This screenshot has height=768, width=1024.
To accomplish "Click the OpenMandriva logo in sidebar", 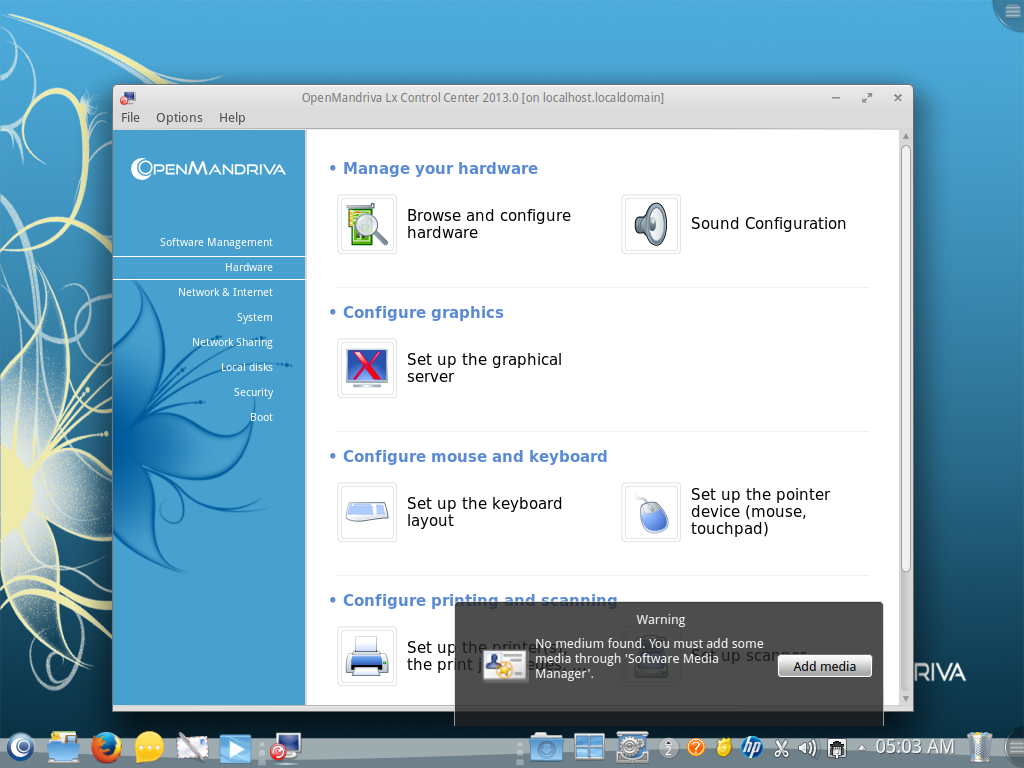I will tap(208, 169).
